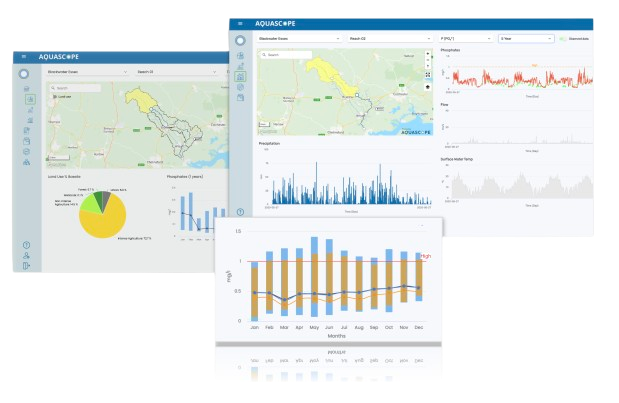This screenshot has height=403, width=619.
Task: Click the AQUASCOPE logo in land-use window header
Action: tap(59, 57)
